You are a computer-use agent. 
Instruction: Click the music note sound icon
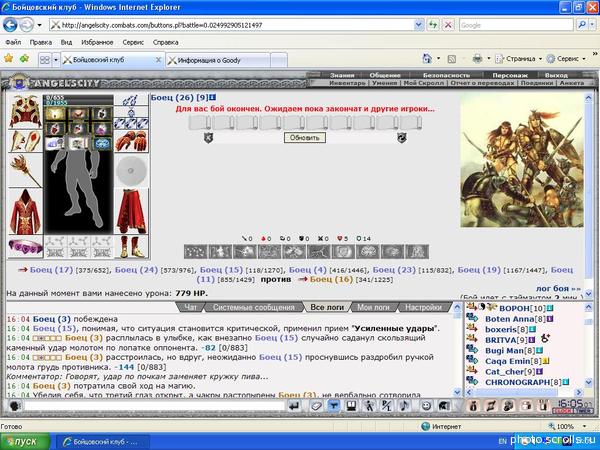click(x=404, y=406)
